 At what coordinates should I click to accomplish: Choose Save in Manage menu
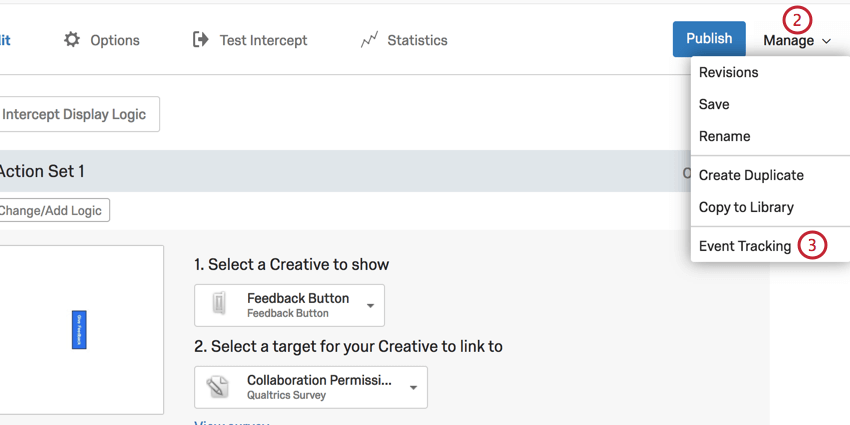click(x=714, y=104)
